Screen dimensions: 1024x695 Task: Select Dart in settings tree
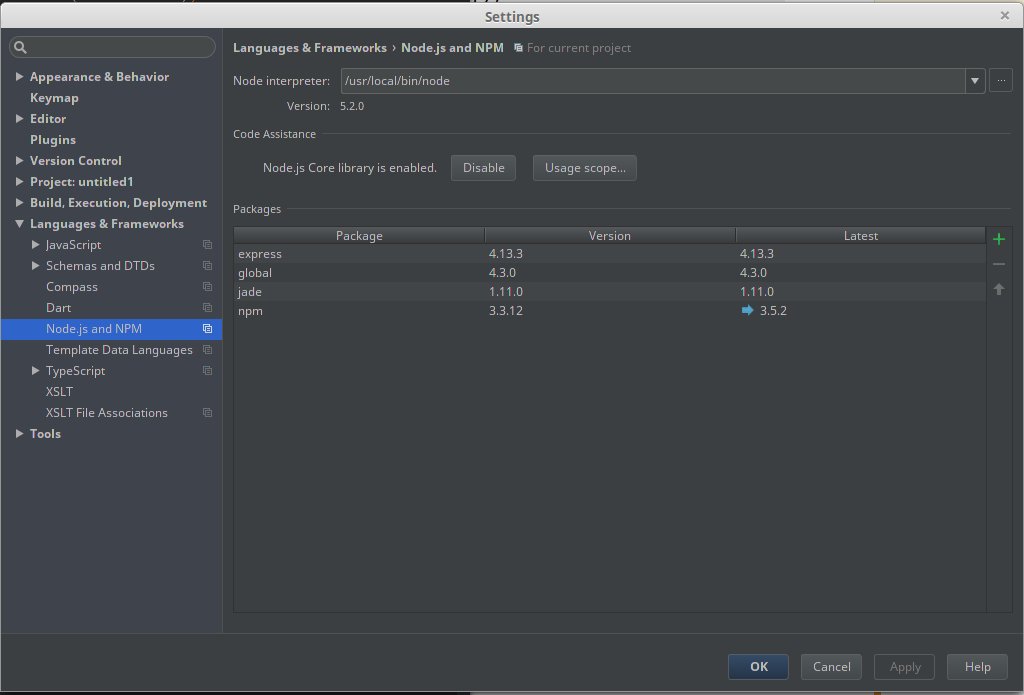pos(59,307)
